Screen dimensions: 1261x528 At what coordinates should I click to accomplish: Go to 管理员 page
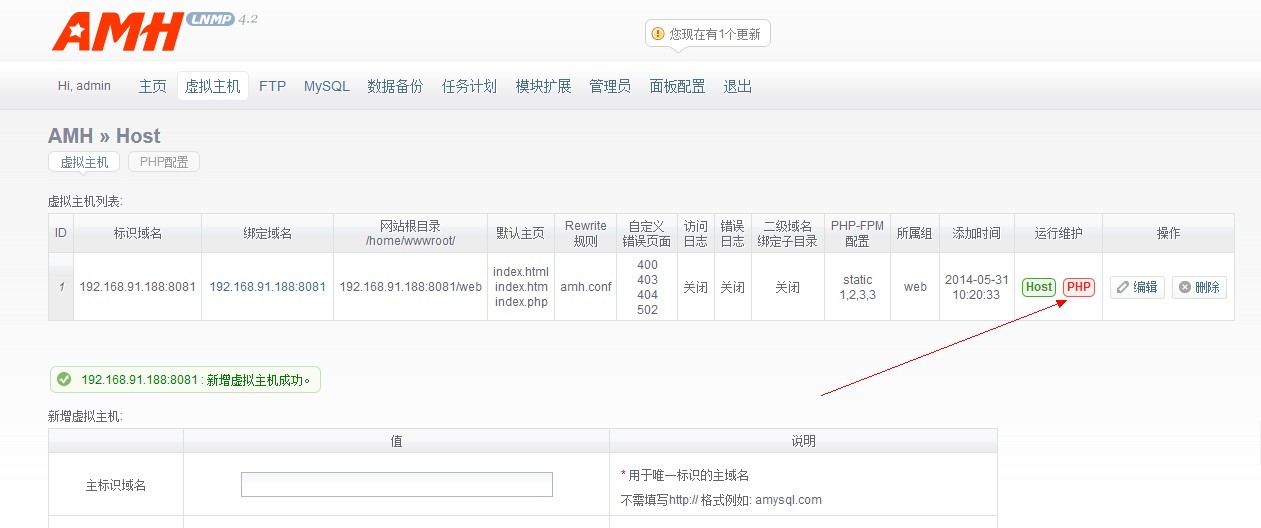point(610,86)
